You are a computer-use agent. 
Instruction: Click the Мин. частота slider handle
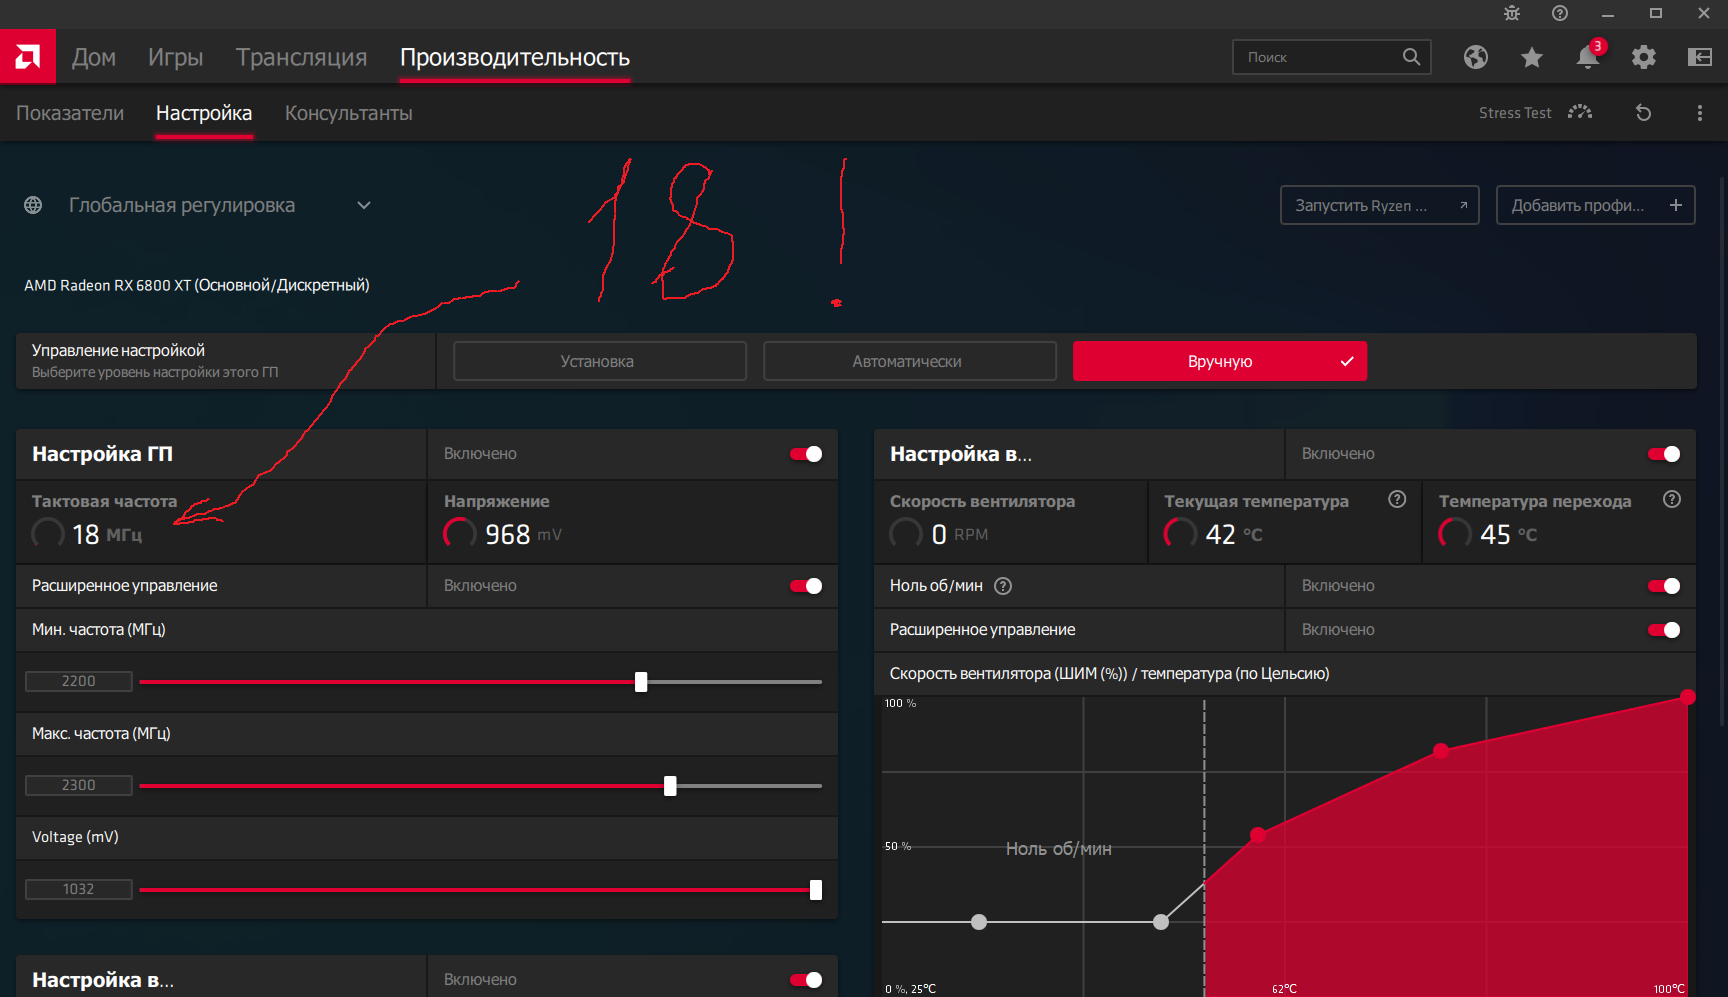pyautogui.click(x=641, y=682)
